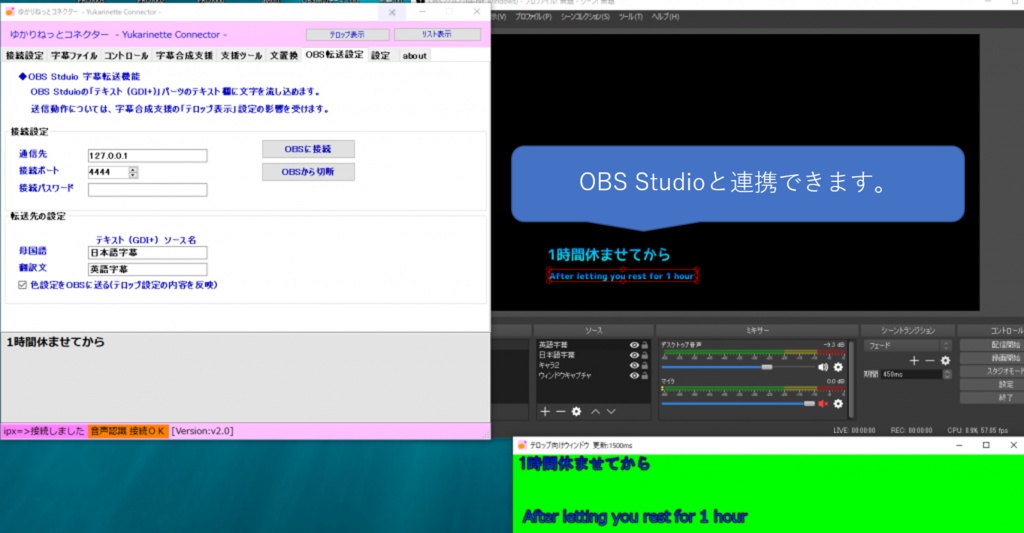Add a scene transition with the plus icon

pyautogui.click(x=914, y=361)
